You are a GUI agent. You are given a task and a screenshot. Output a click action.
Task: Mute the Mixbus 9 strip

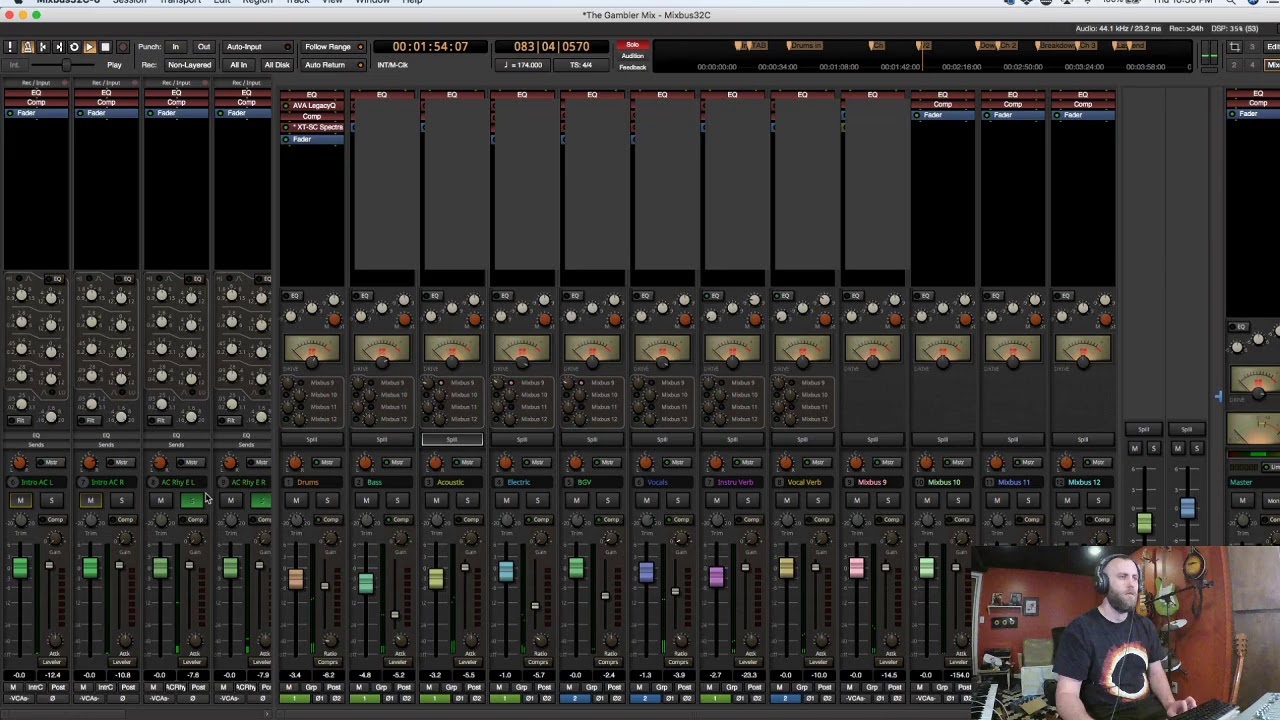[856, 501]
